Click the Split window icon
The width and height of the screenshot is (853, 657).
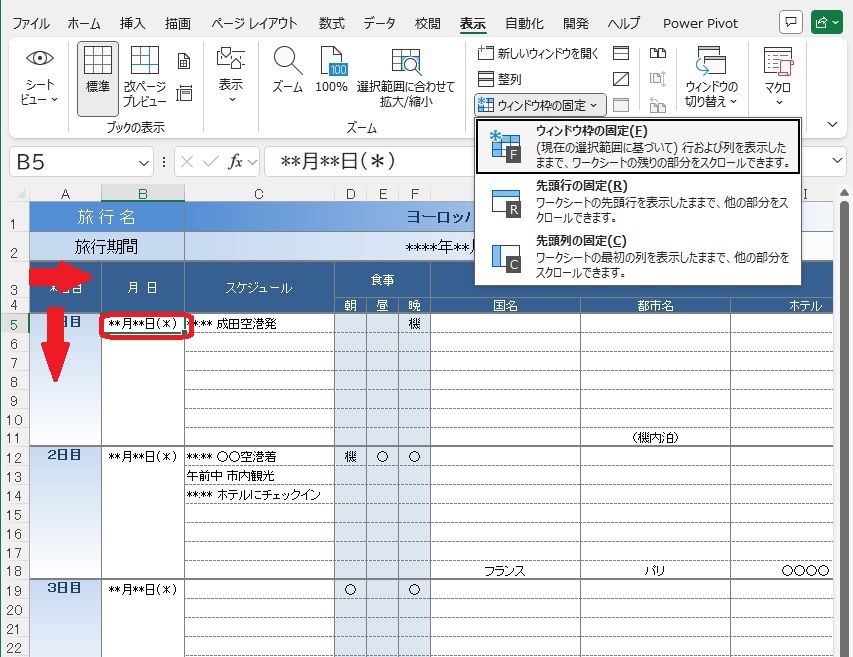click(x=621, y=54)
